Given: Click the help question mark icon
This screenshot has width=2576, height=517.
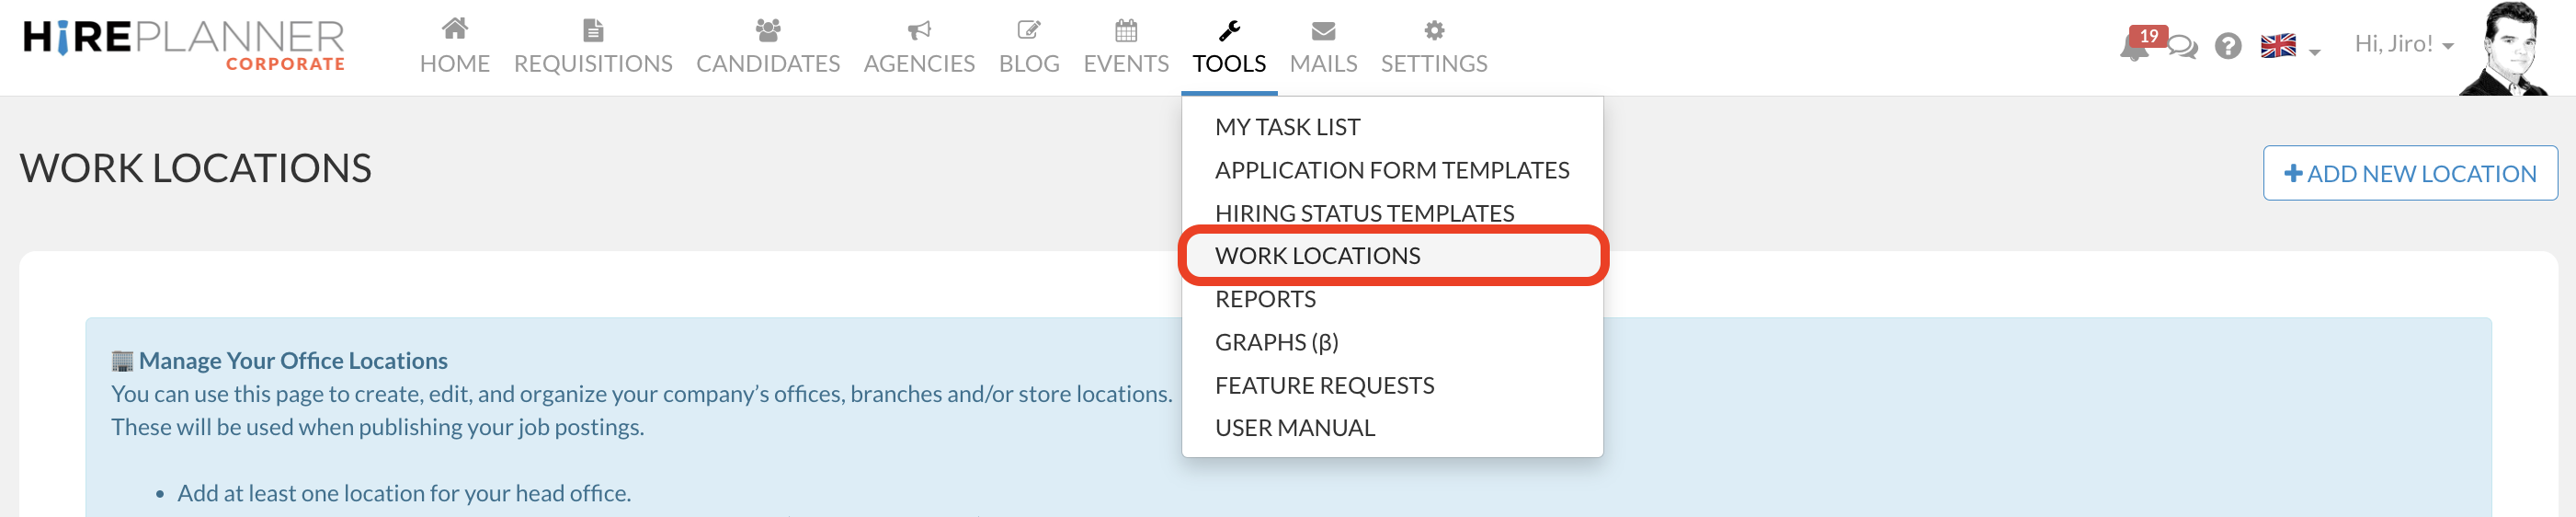Looking at the screenshot, I should coord(2228,46).
